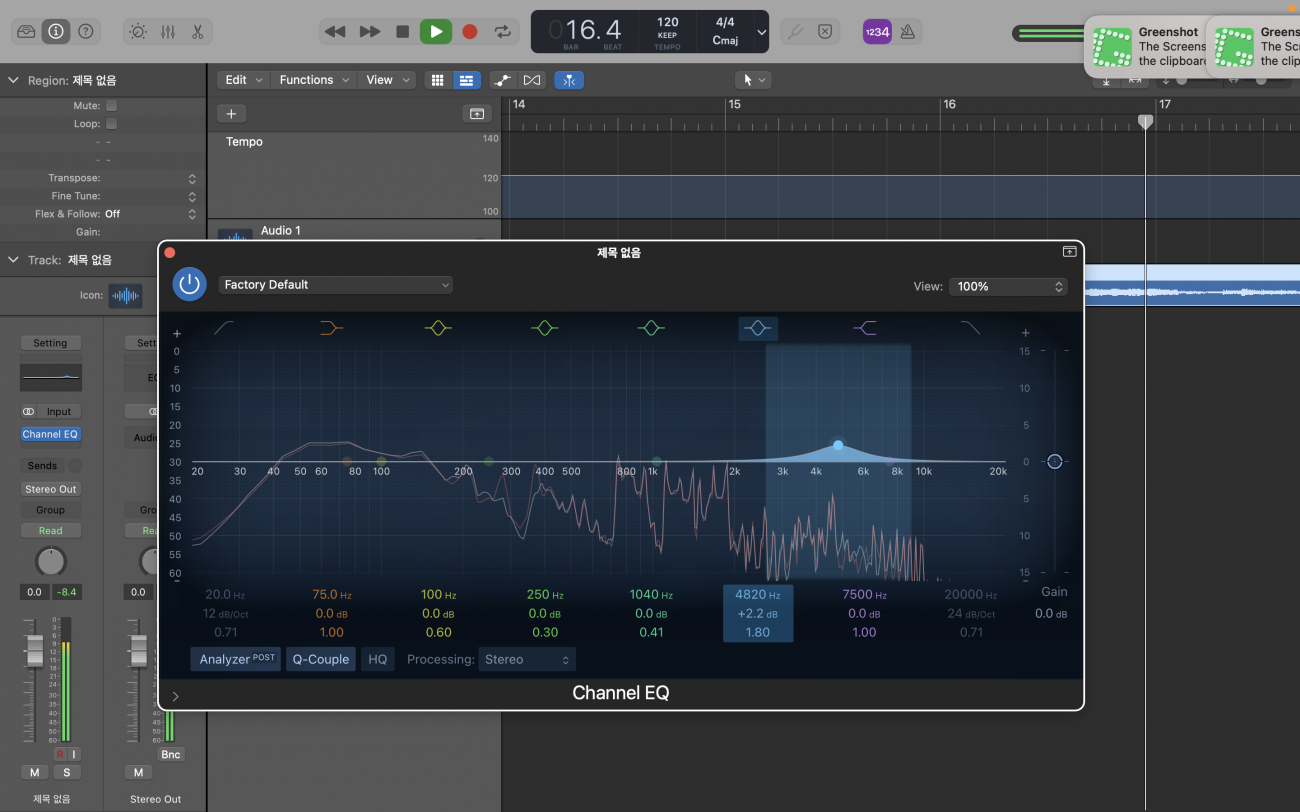This screenshot has width=1300, height=812.
Task: Click the first channel strip volume fader
Action: (35, 653)
